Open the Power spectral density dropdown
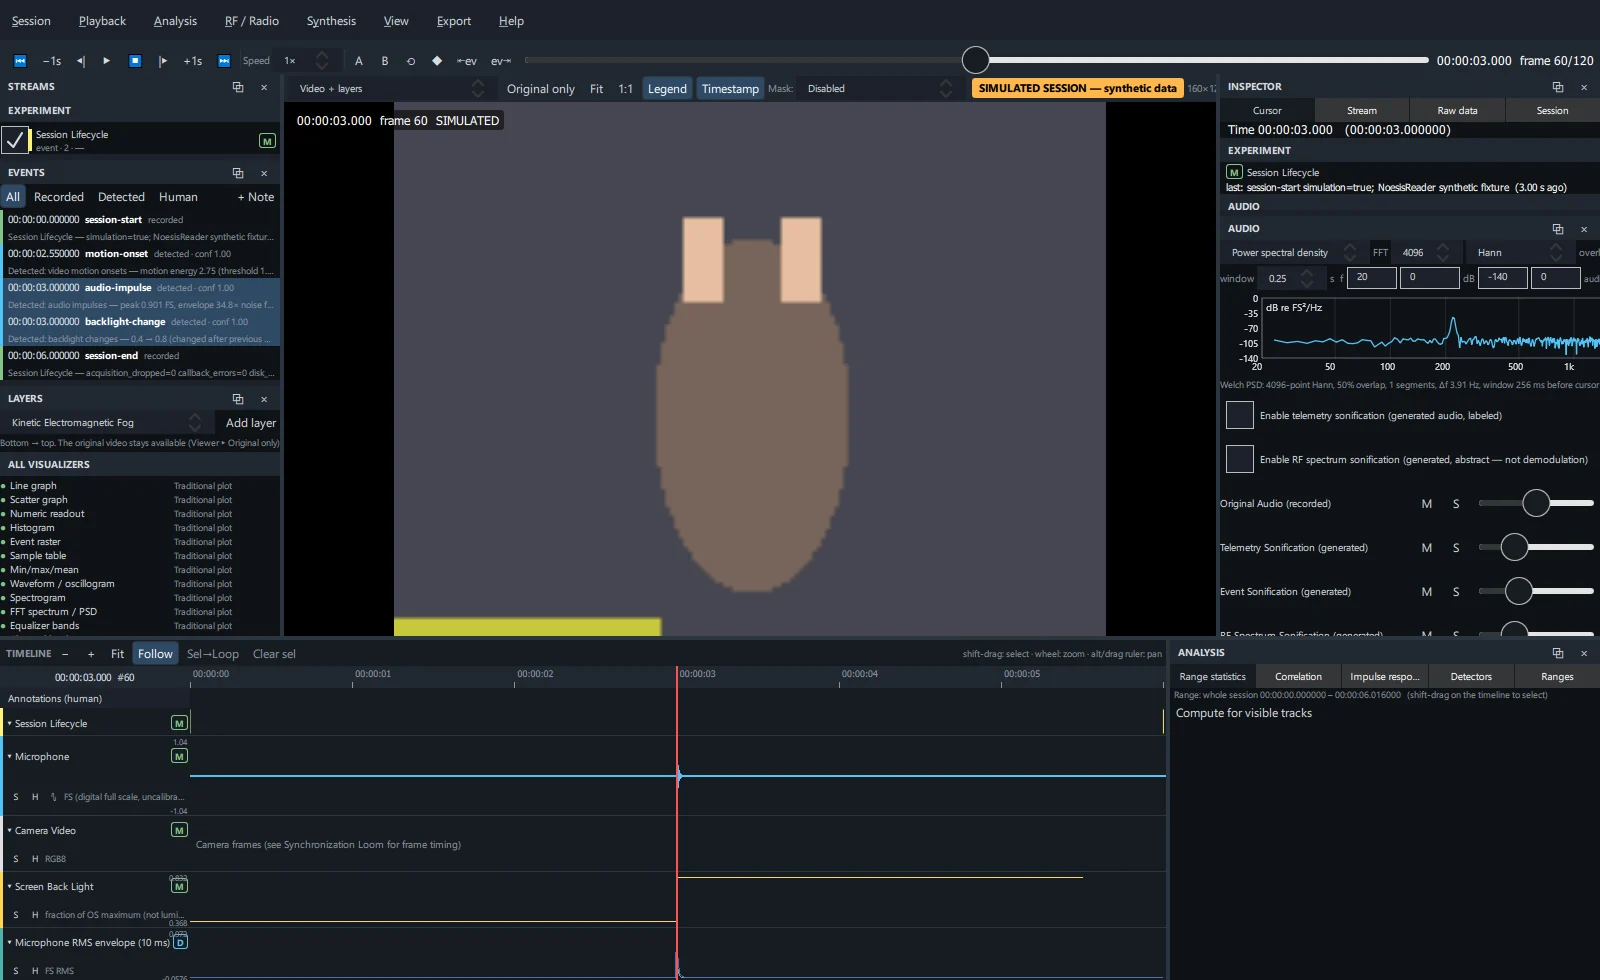Viewport: 1600px width, 980px height. (1292, 253)
